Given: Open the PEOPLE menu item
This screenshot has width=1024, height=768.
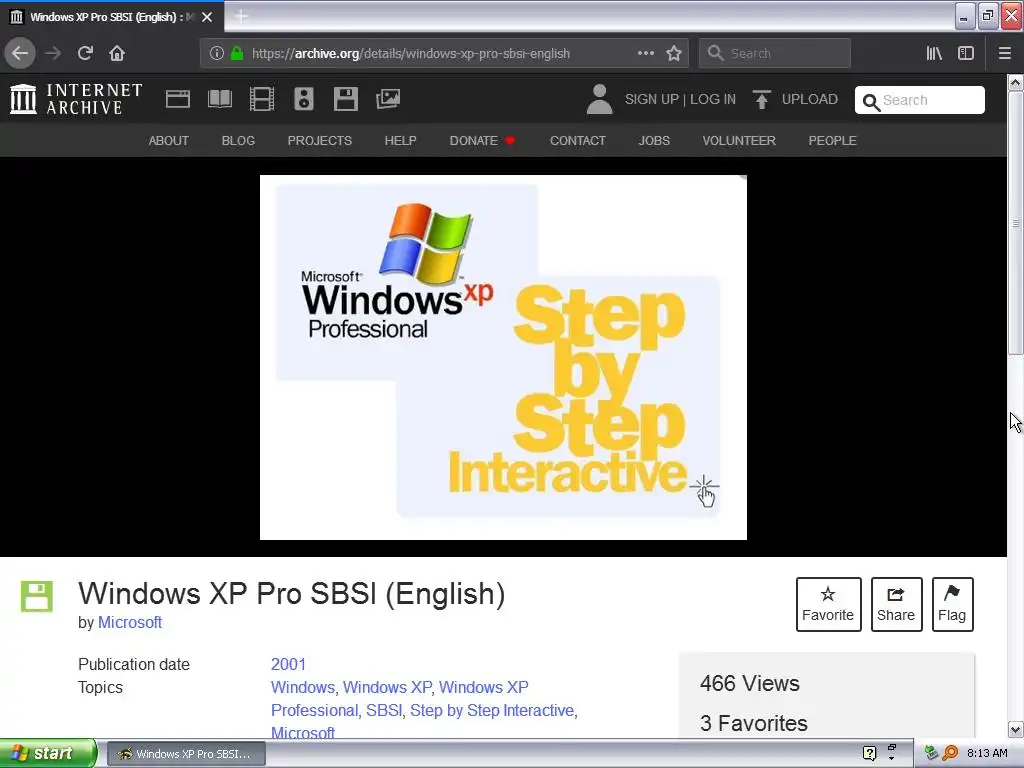Looking at the screenshot, I should (x=832, y=140).
